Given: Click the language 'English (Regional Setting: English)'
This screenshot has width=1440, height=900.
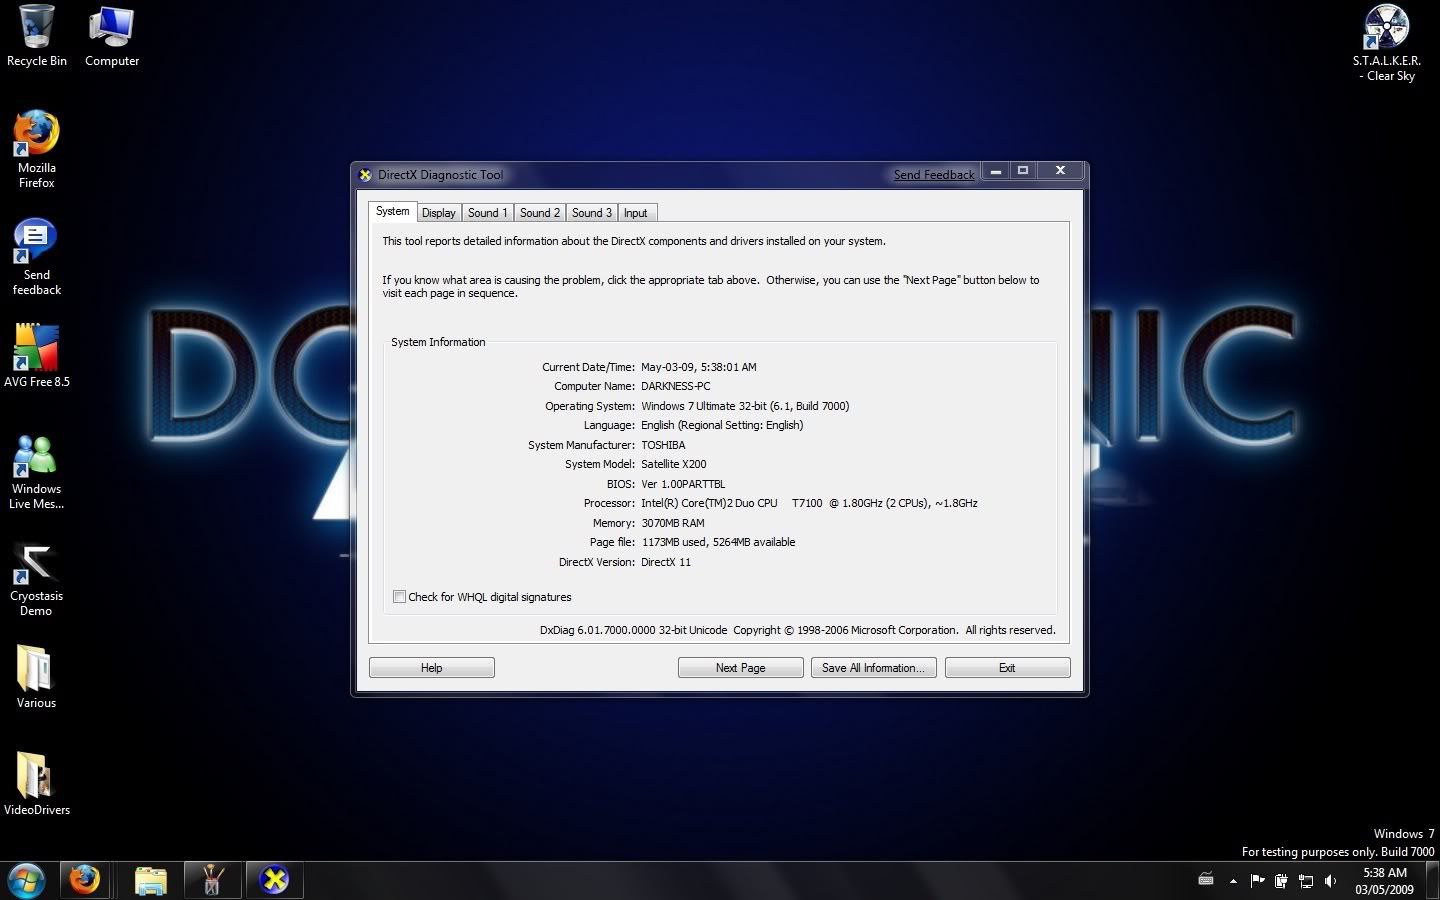Looking at the screenshot, I should pyautogui.click(x=722, y=425).
